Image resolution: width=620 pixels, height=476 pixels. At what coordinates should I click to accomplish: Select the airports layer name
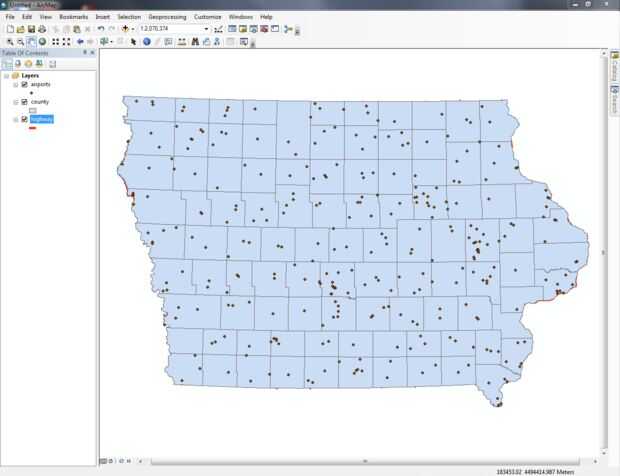(40, 84)
